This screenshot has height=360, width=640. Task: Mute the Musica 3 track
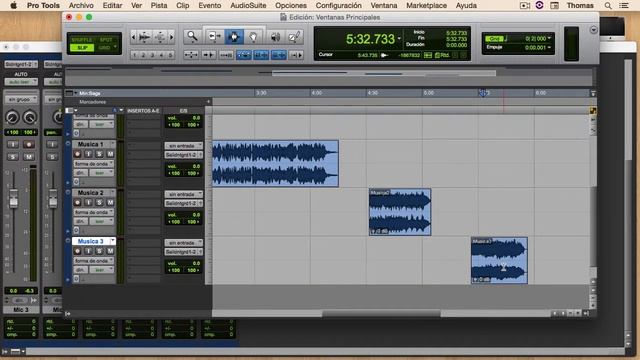click(x=110, y=251)
